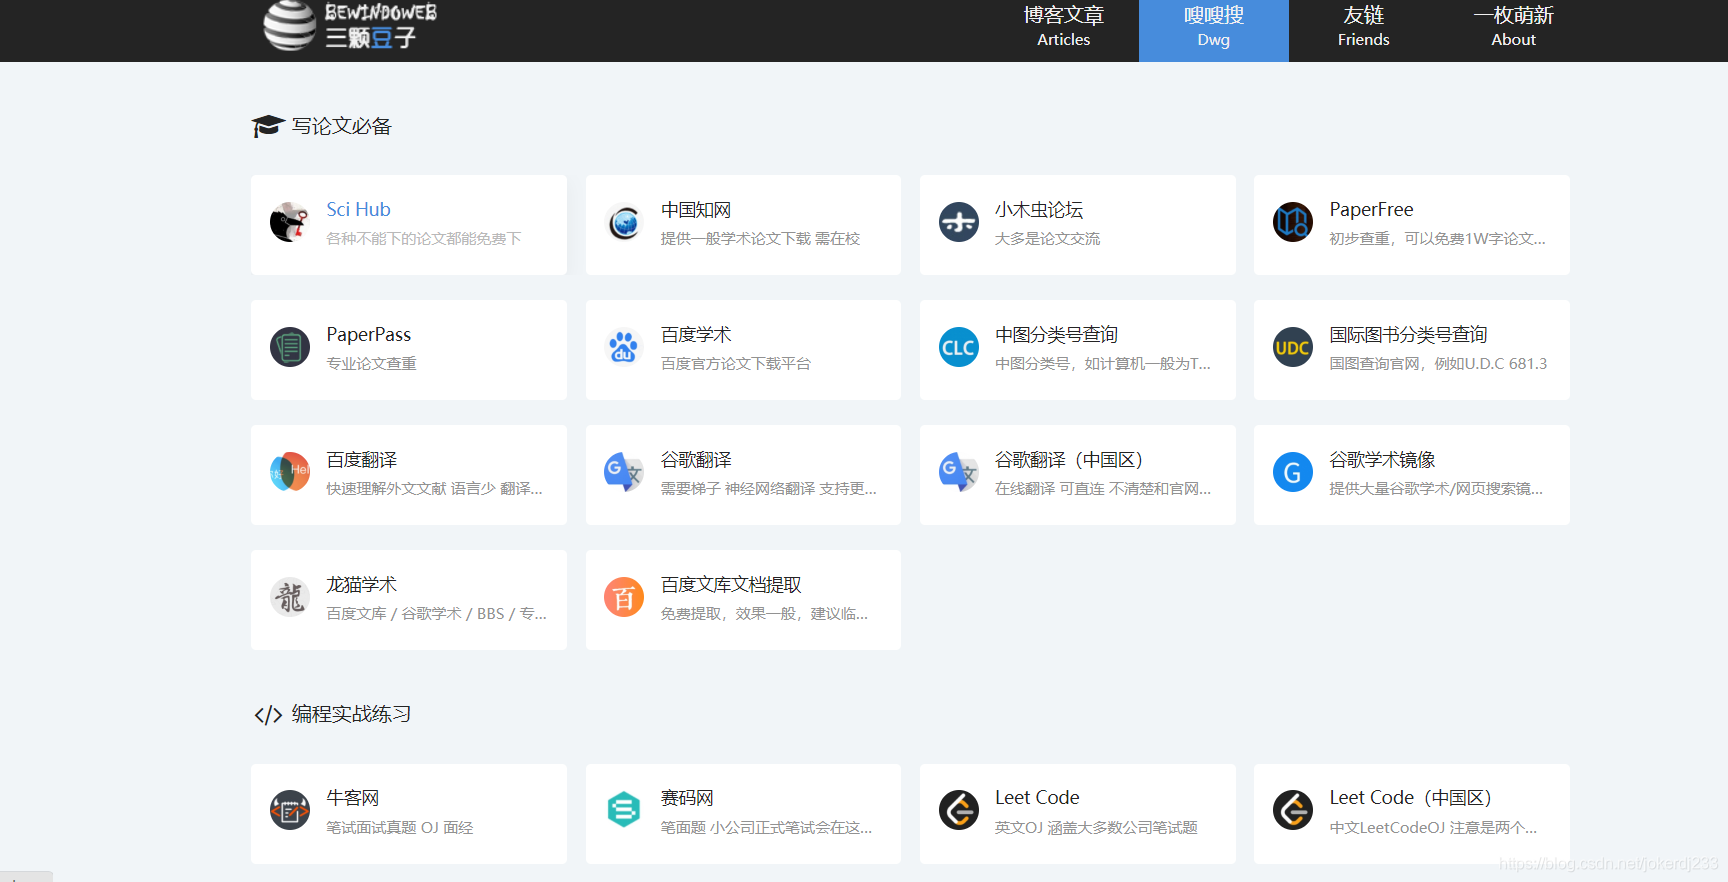Click the UDC dark circle icon
1728x882 pixels.
pyautogui.click(x=1293, y=347)
